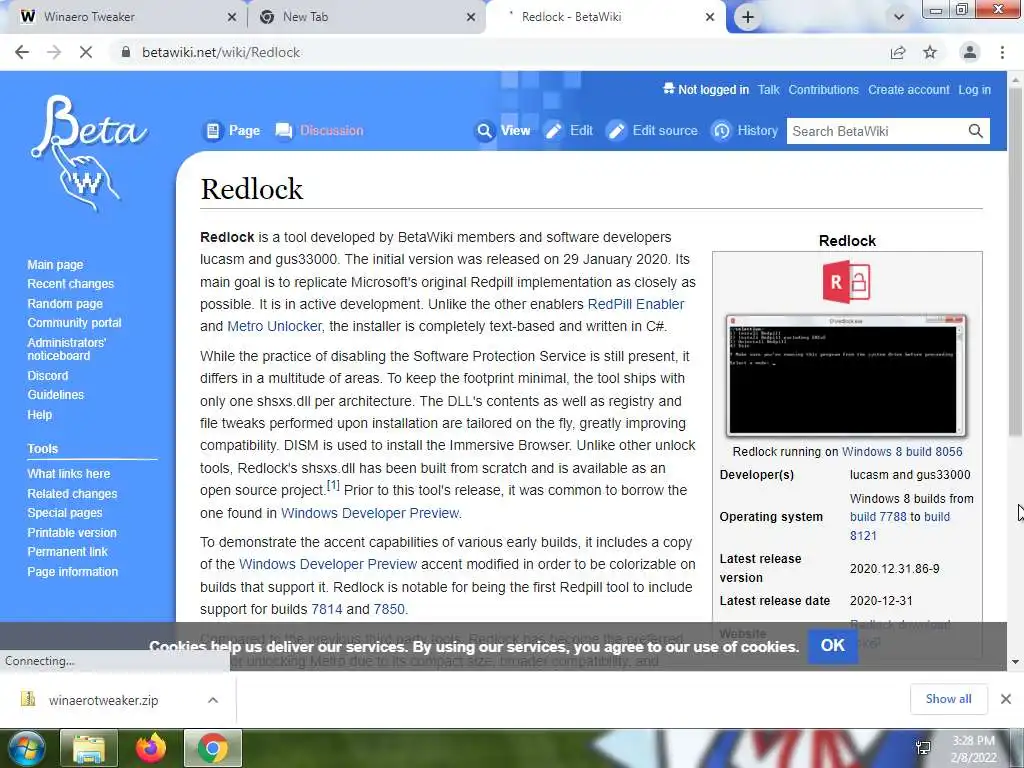Viewport: 1024px width, 768px height.
Task: Open the page History tab
Action: (x=744, y=131)
